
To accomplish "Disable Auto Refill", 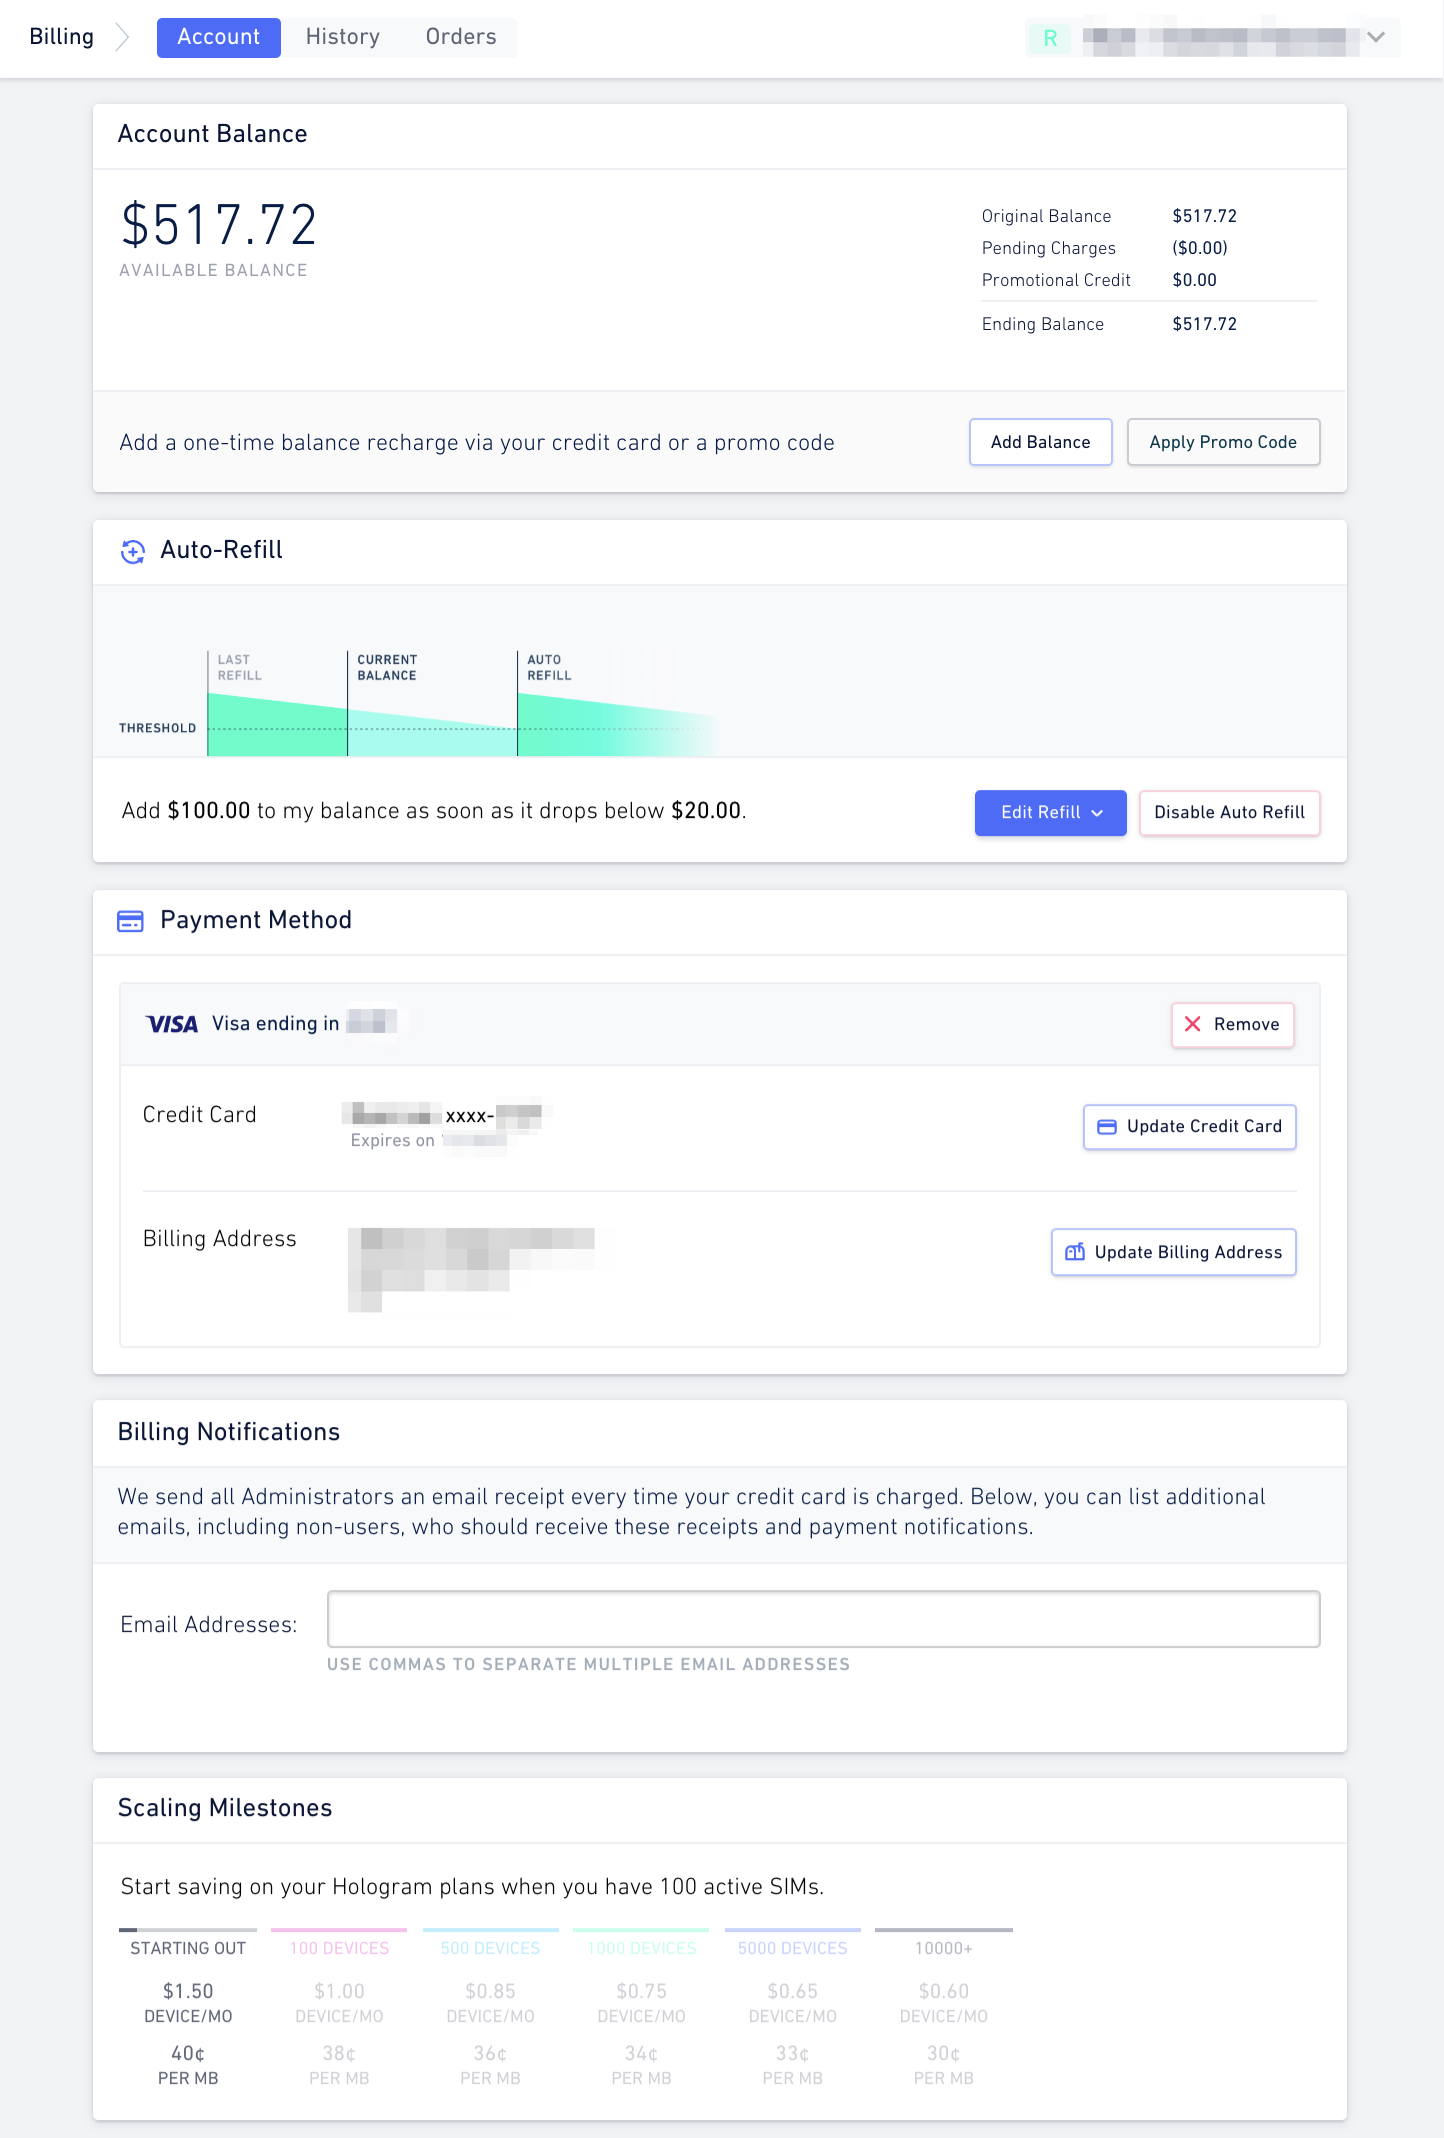I will pyautogui.click(x=1229, y=813).
